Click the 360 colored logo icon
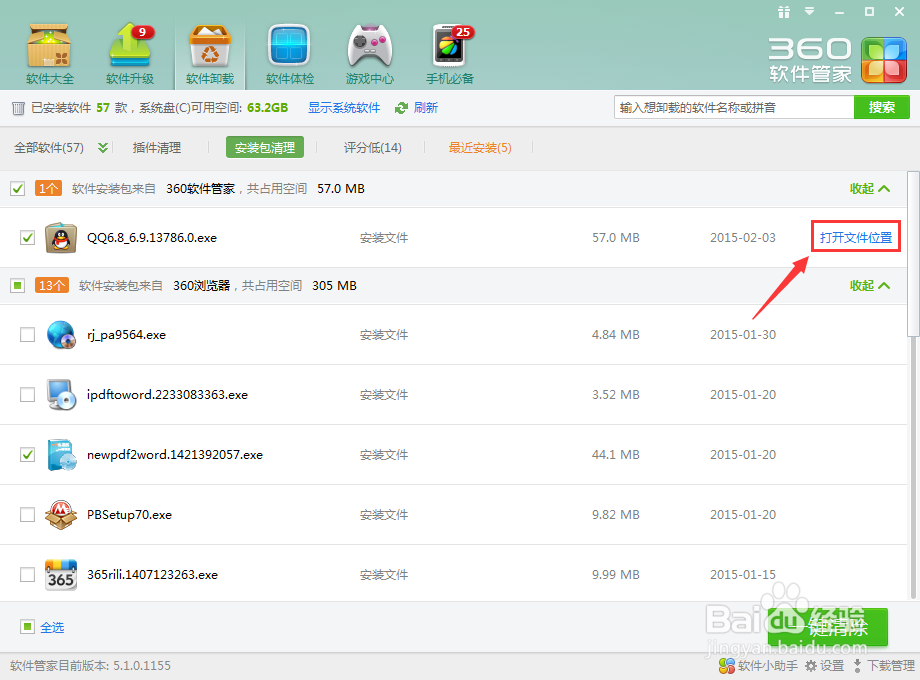 pyautogui.click(x=884, y=60)
